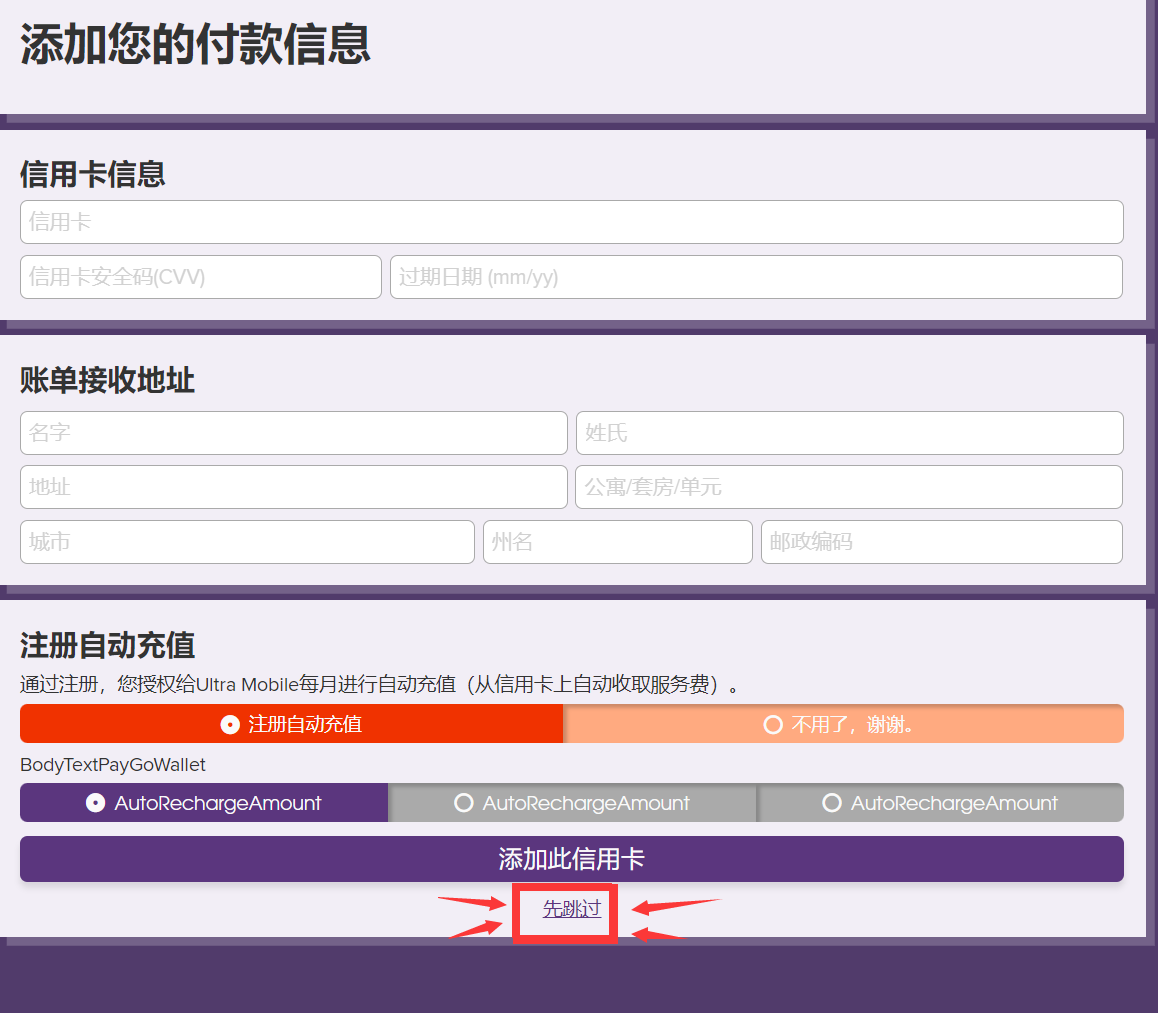Click the 姓氏 last name field
The image size is (1158, 1013).
(849, 433)
